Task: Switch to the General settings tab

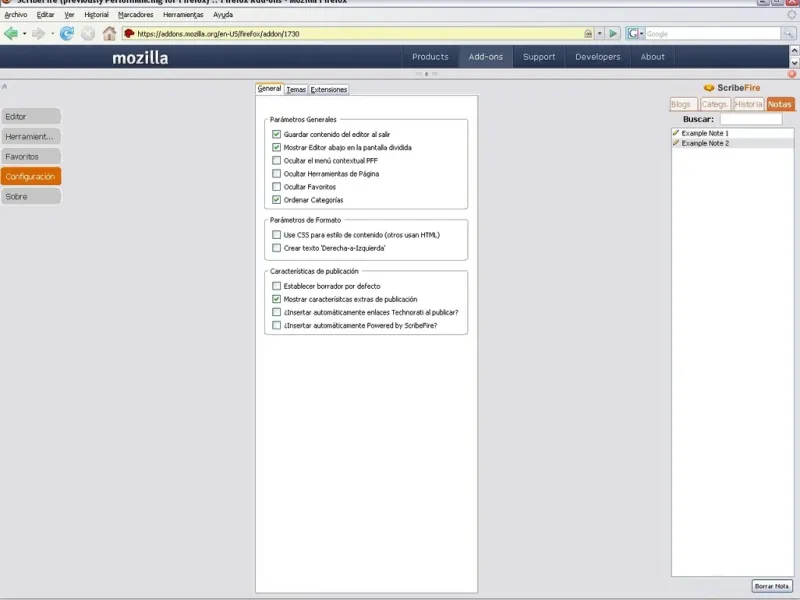Action: click(x=269, y=89)
